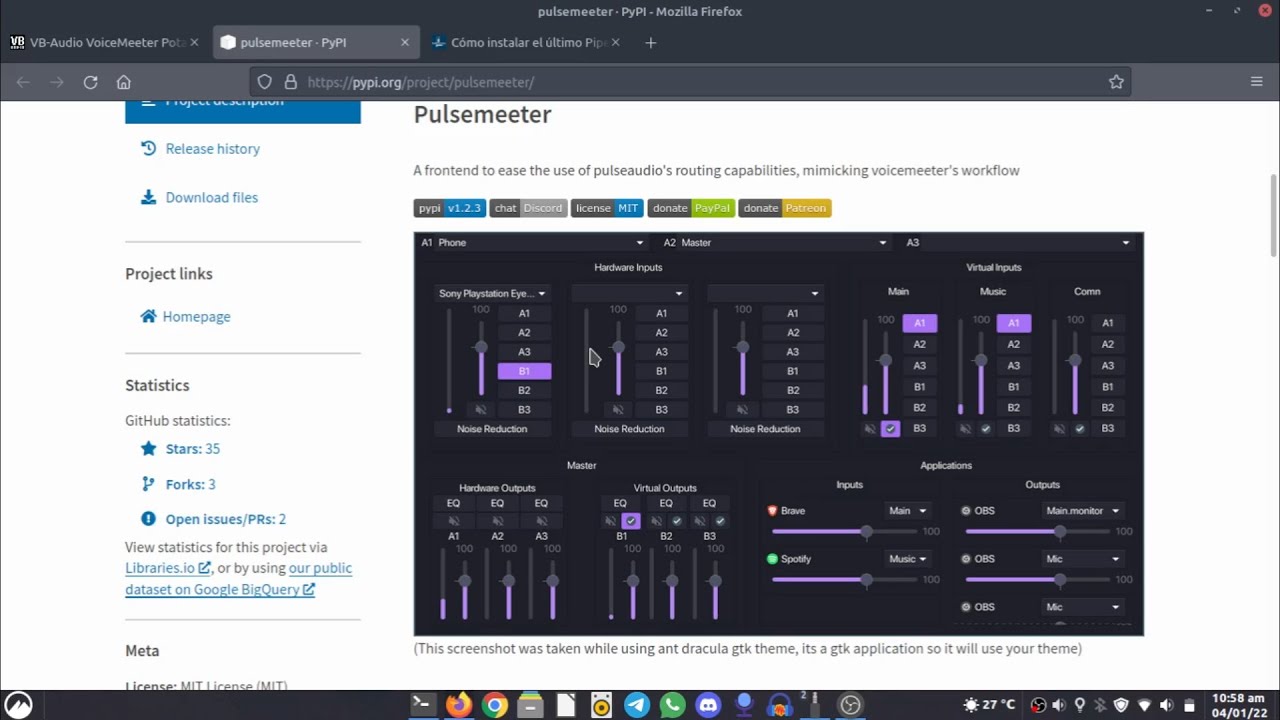Open WhatsApp from the taskbar

pos(673,705)
